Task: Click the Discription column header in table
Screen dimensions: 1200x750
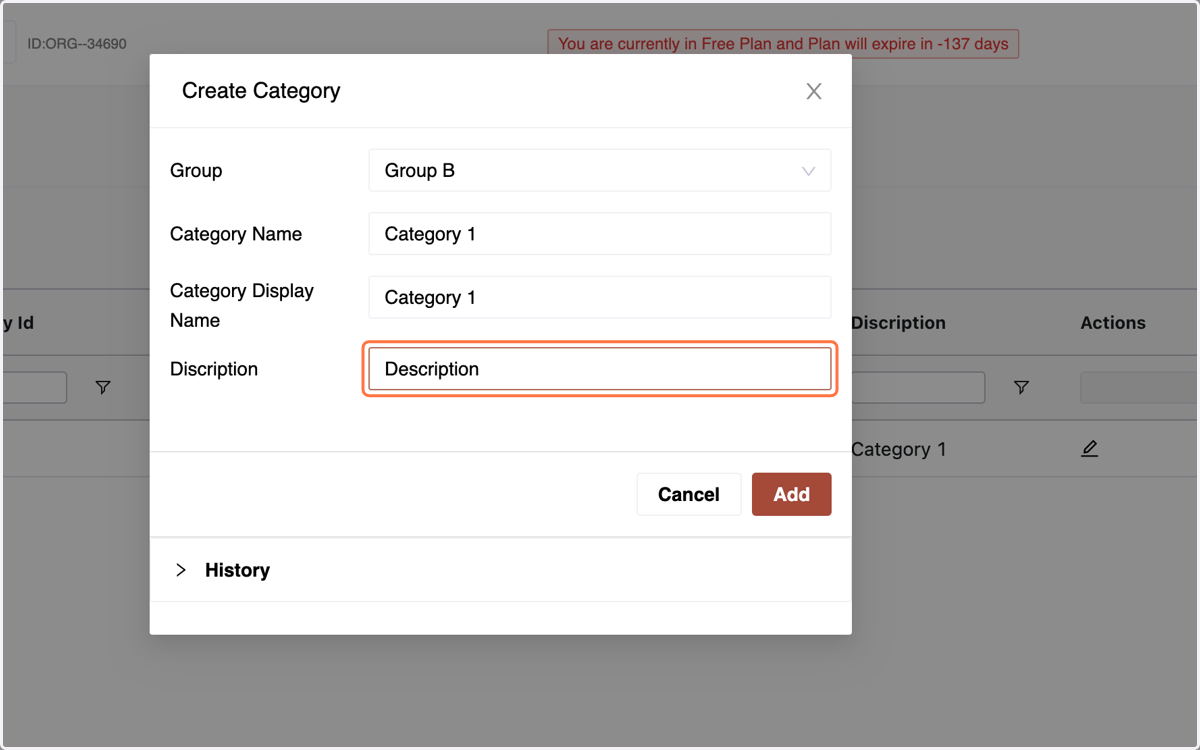Action: pos(898,323)
